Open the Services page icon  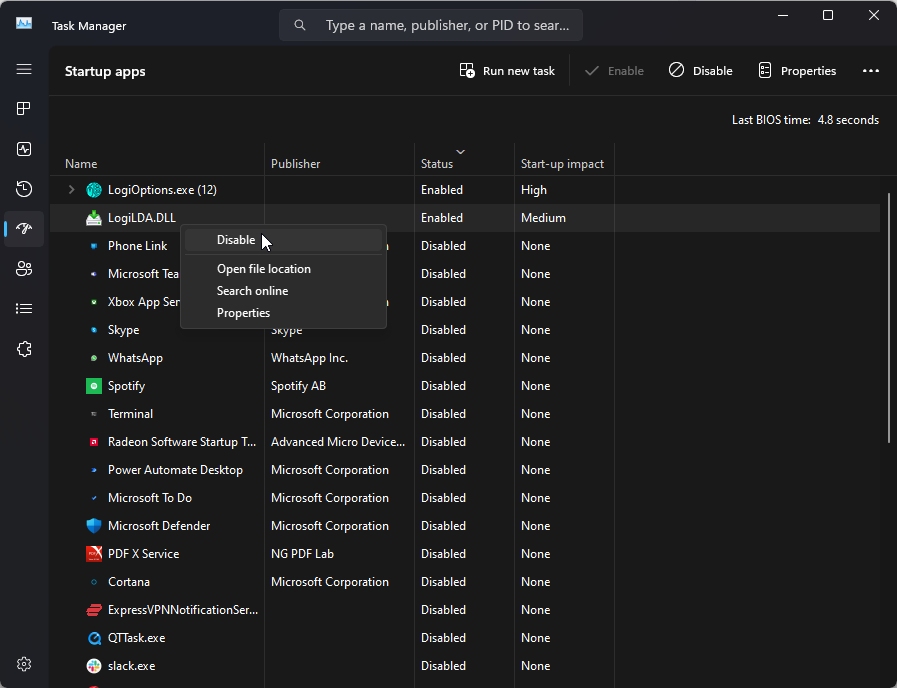pyautogui.click(x=24, y=349)
